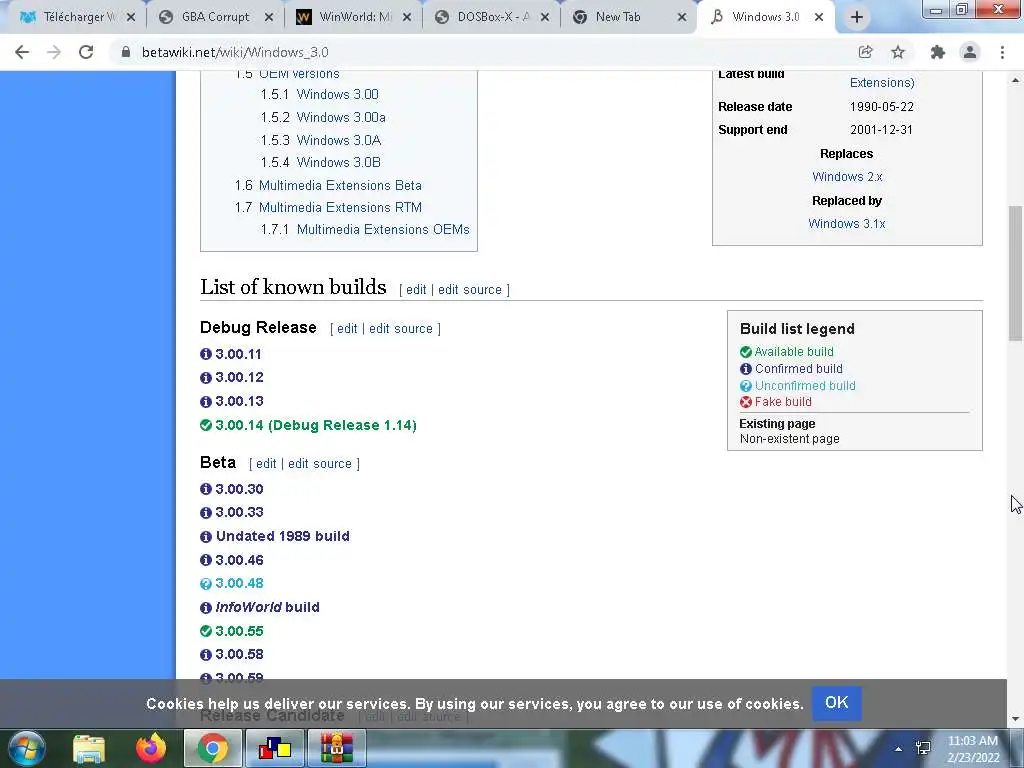
Task: Launch Firefox from the taskbar
Action: click(x=151, y=748)
